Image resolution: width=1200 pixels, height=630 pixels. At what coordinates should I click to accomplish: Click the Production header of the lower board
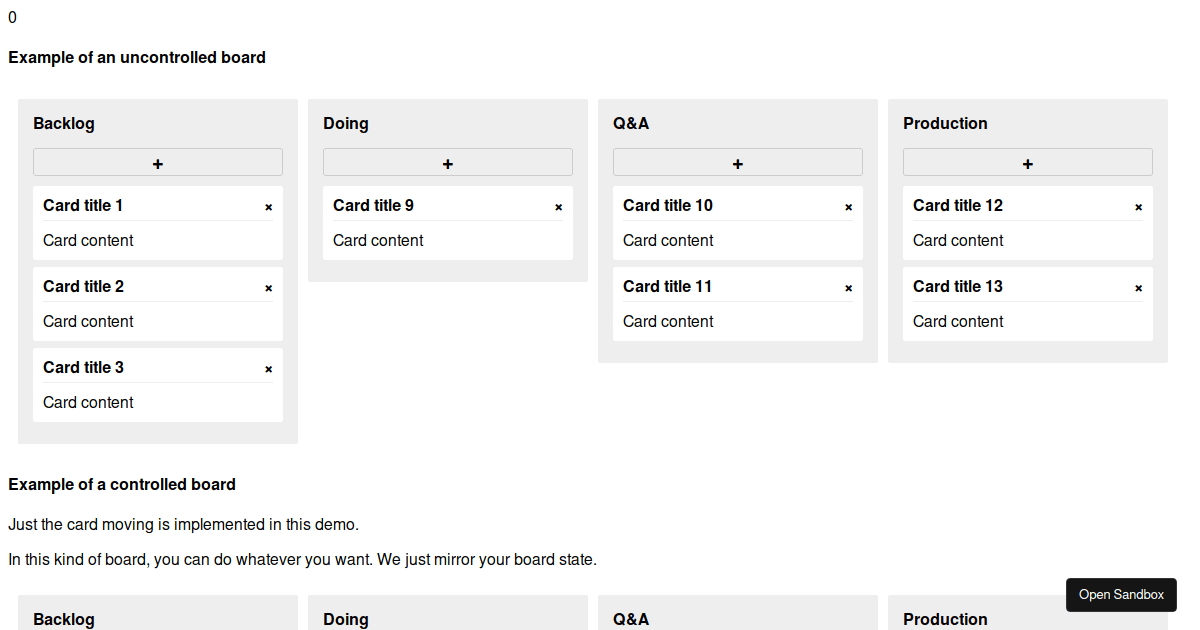pos(945,619)
